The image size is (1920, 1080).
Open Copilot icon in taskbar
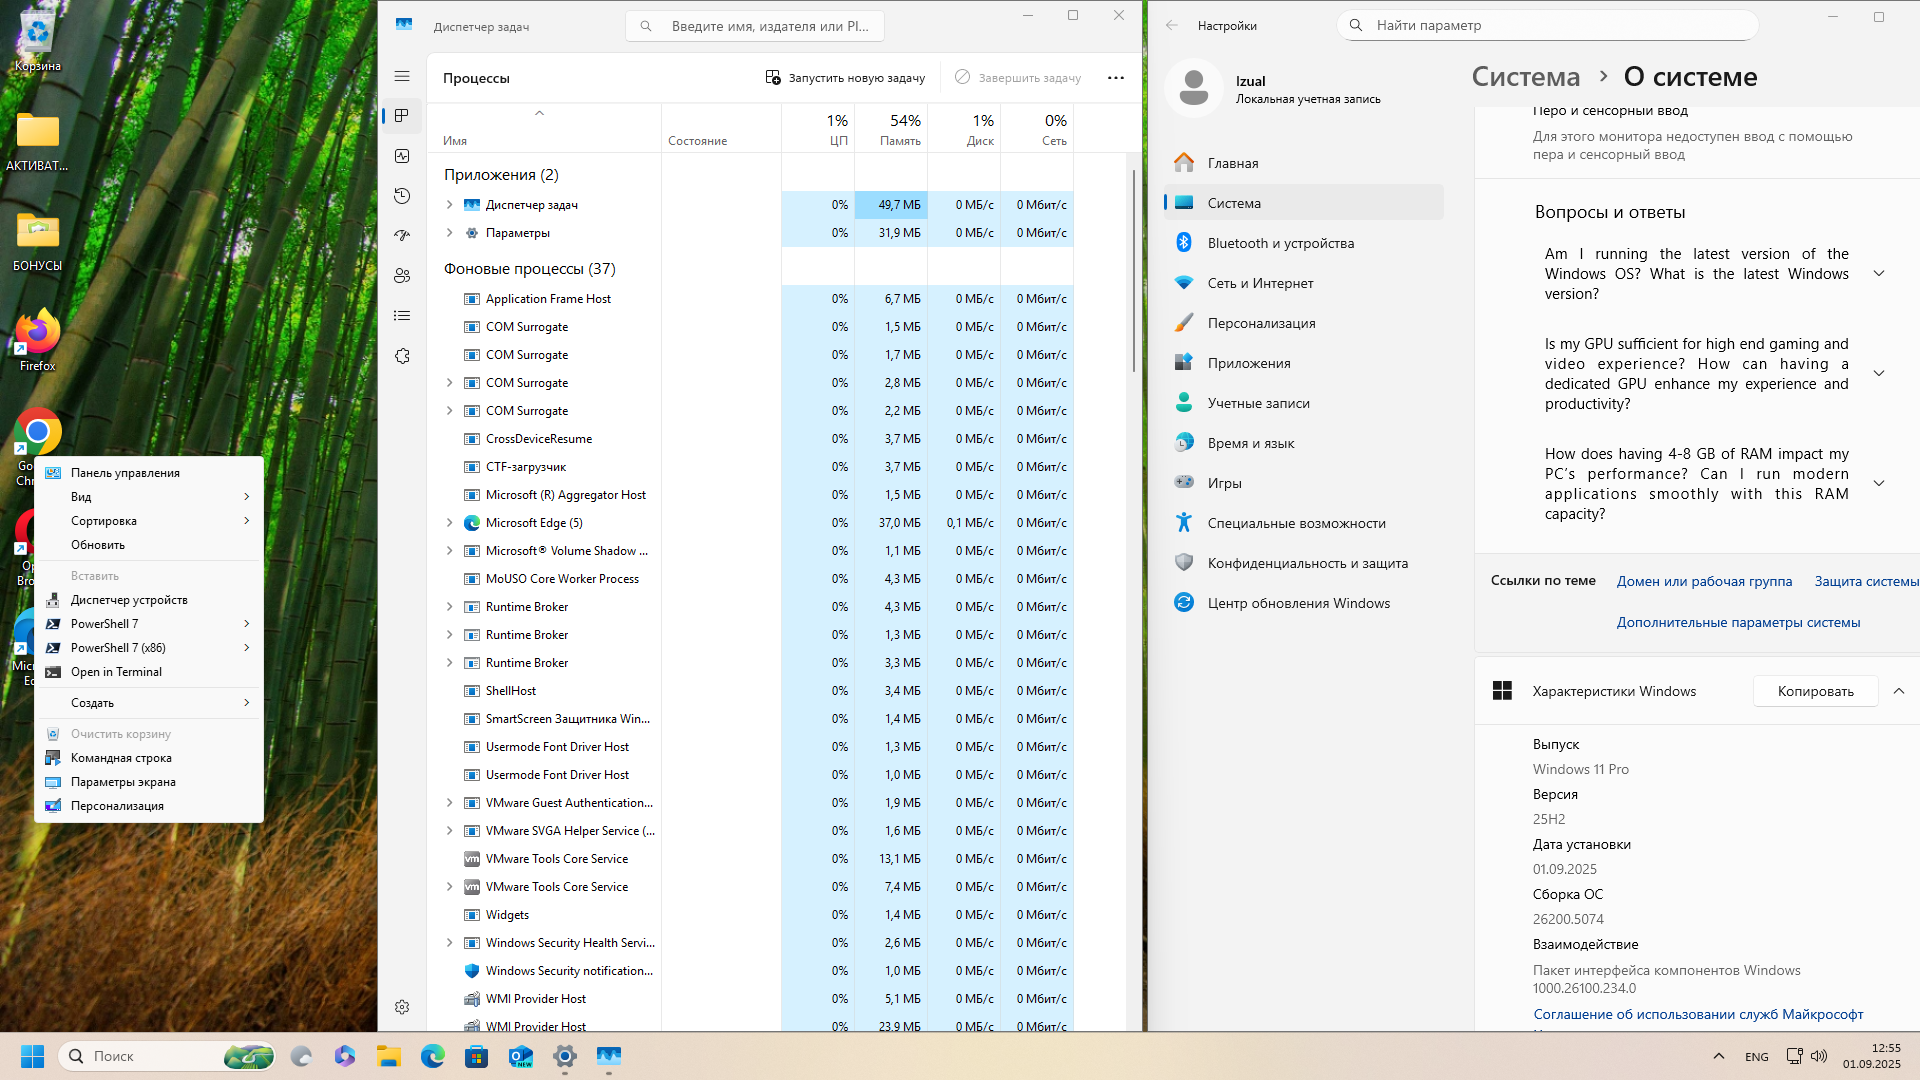345,1056
